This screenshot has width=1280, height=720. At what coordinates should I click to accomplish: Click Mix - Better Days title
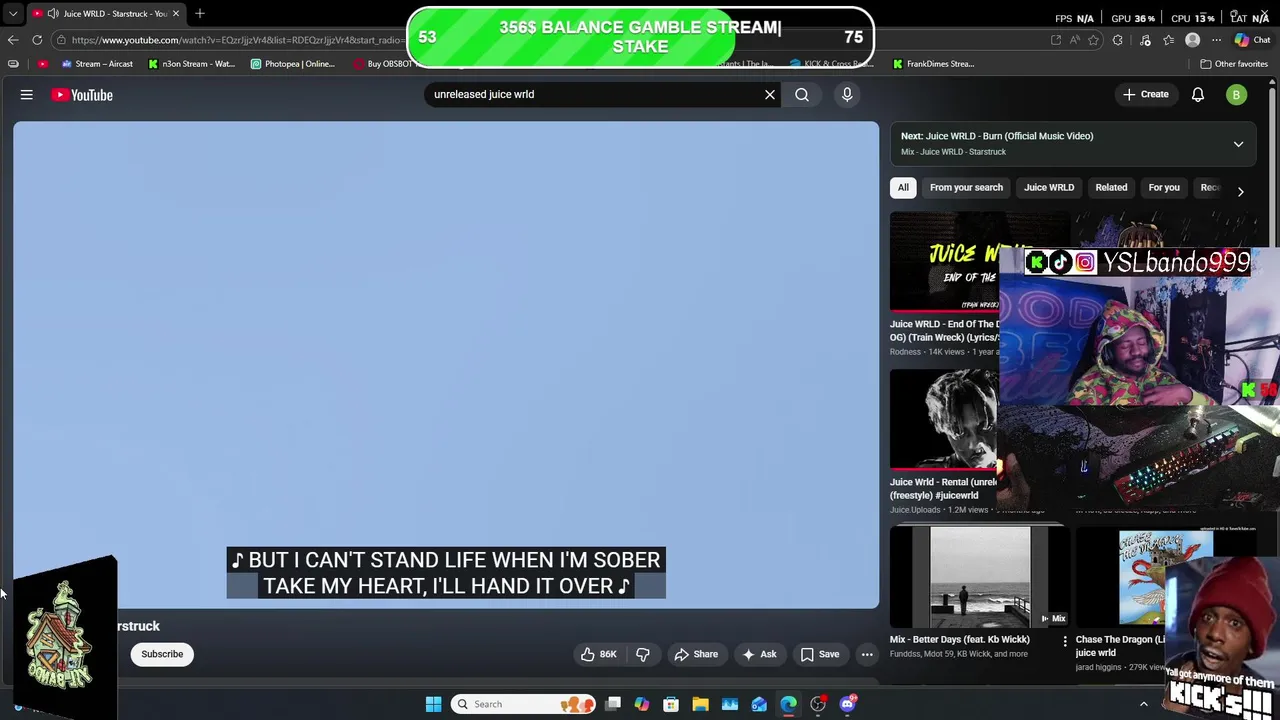click(x=959, y=639)
